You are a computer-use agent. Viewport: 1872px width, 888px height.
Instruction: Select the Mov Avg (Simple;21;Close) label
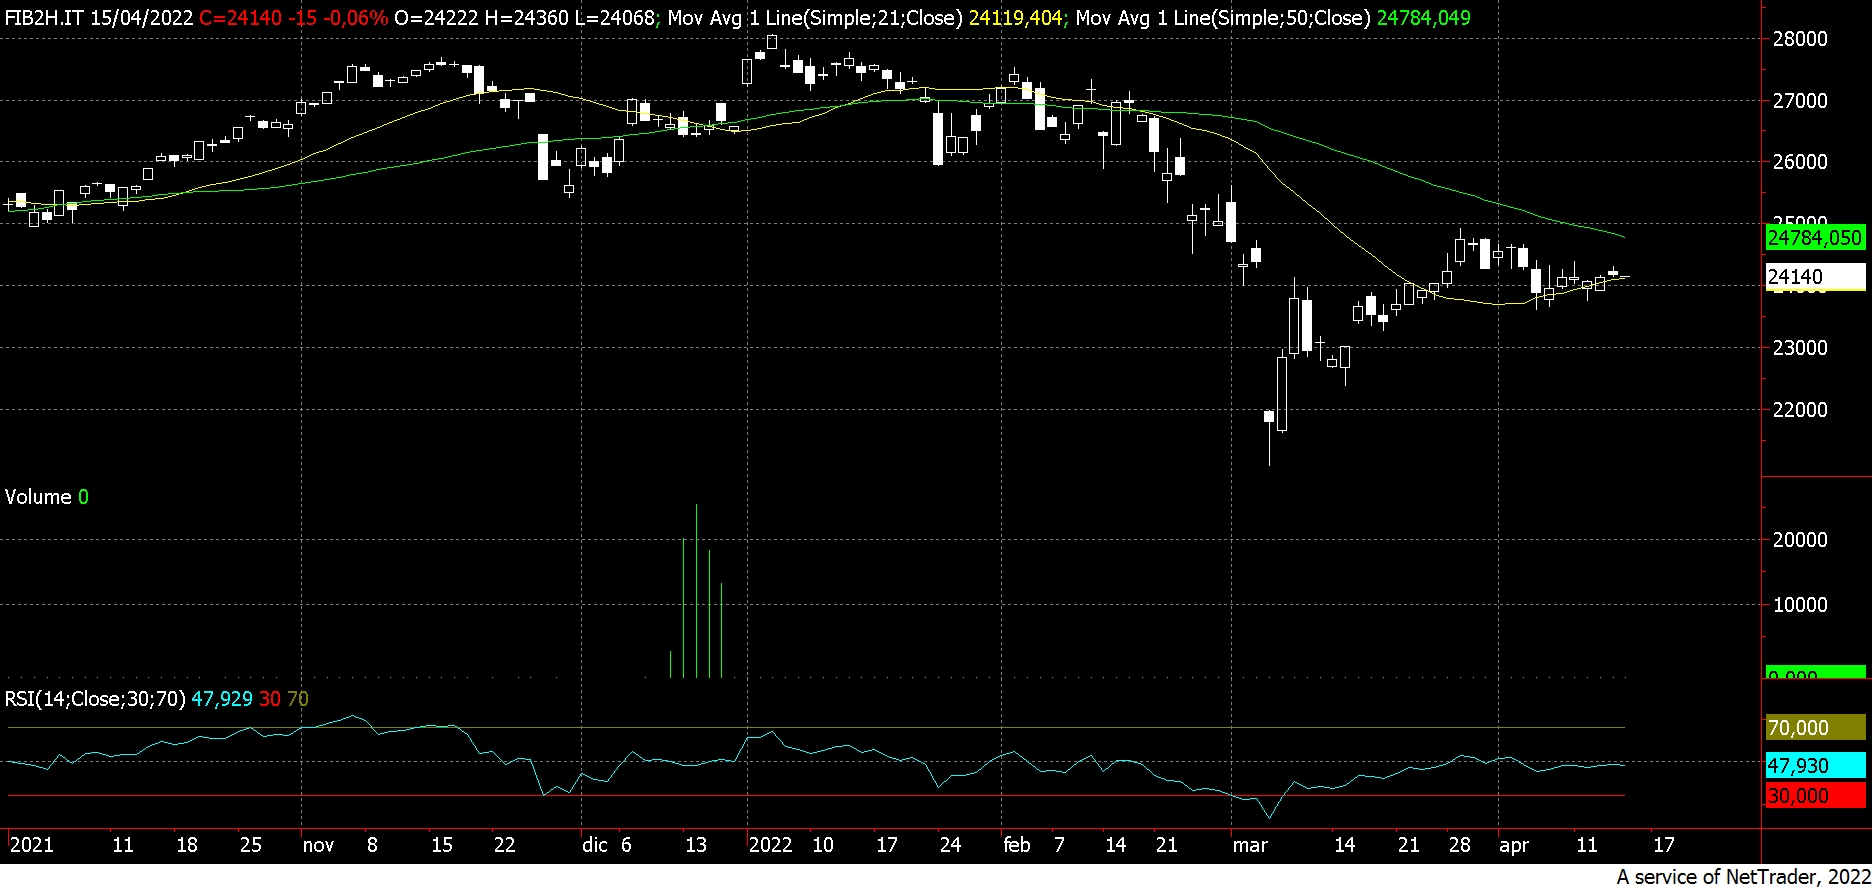pyautogui.click(x=815, y=18)
